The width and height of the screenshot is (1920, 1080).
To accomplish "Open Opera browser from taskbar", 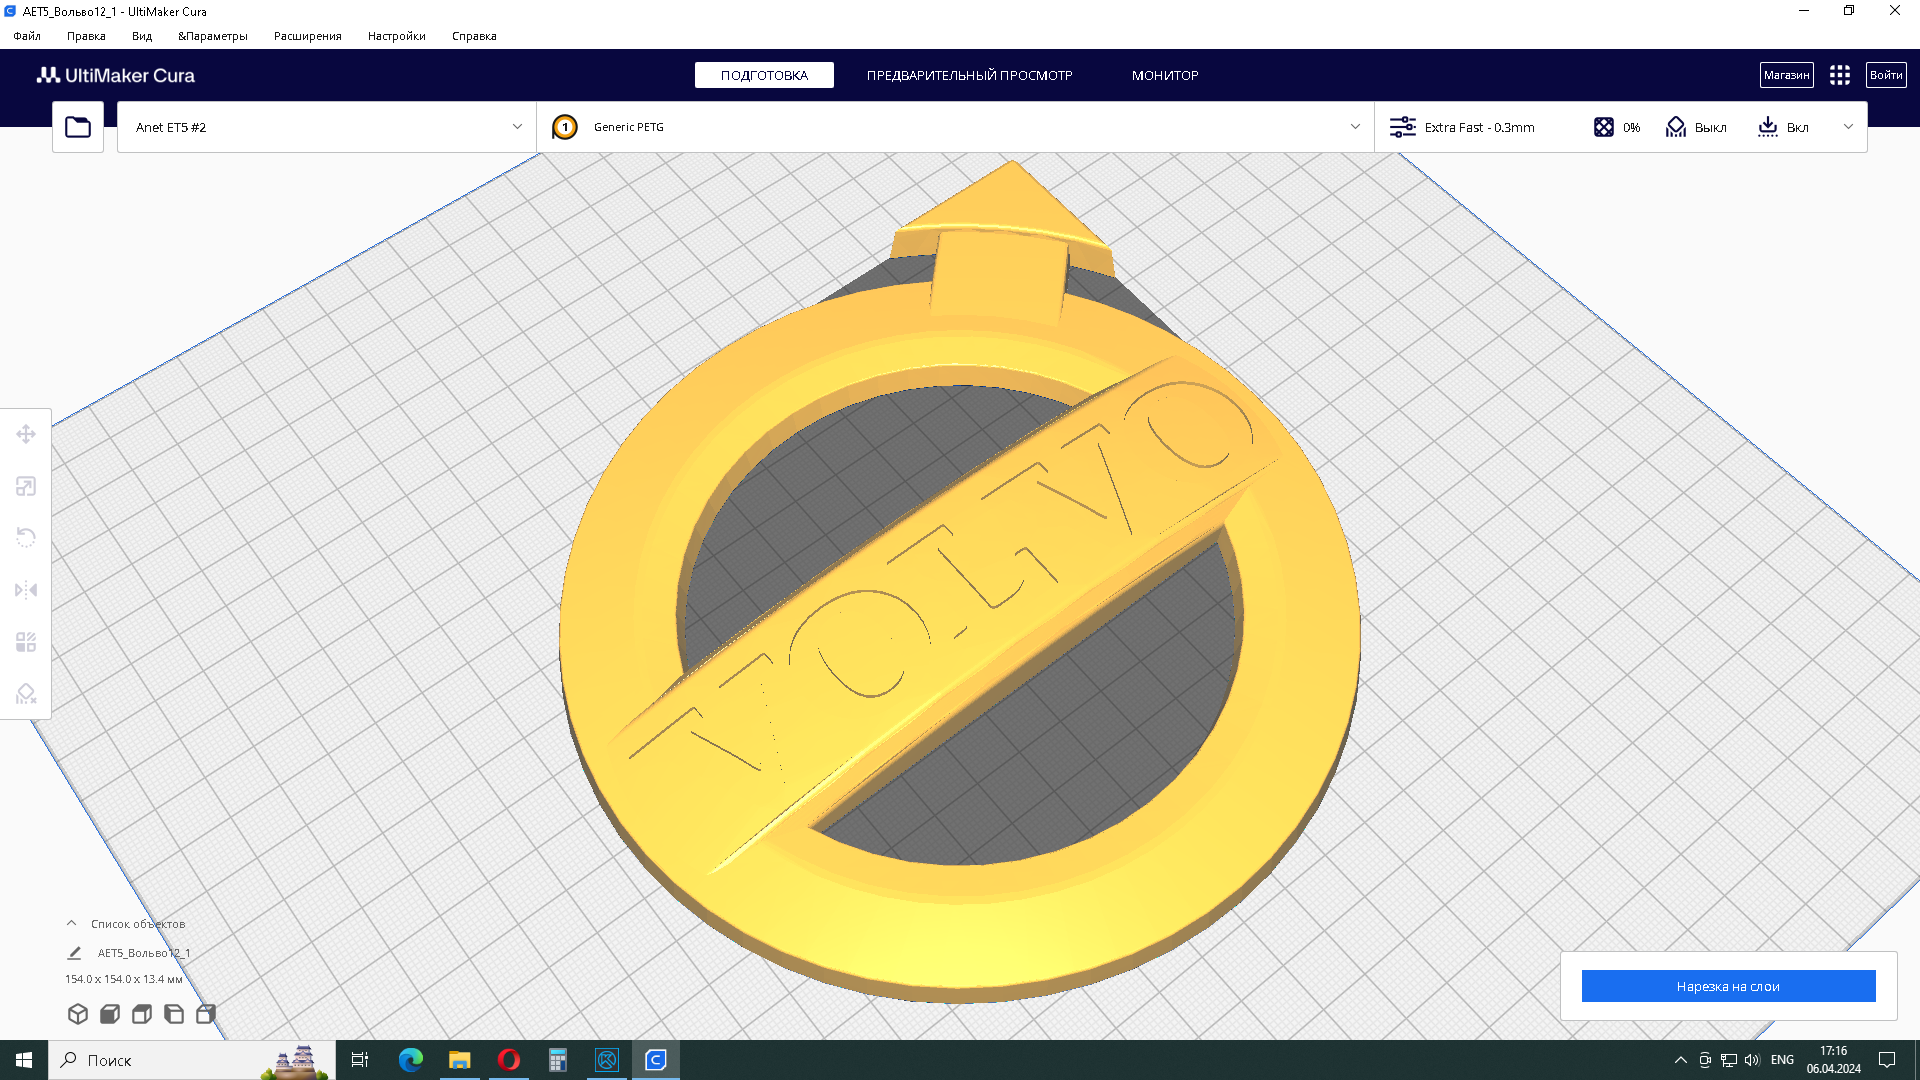I will (x=508, y=1060).
